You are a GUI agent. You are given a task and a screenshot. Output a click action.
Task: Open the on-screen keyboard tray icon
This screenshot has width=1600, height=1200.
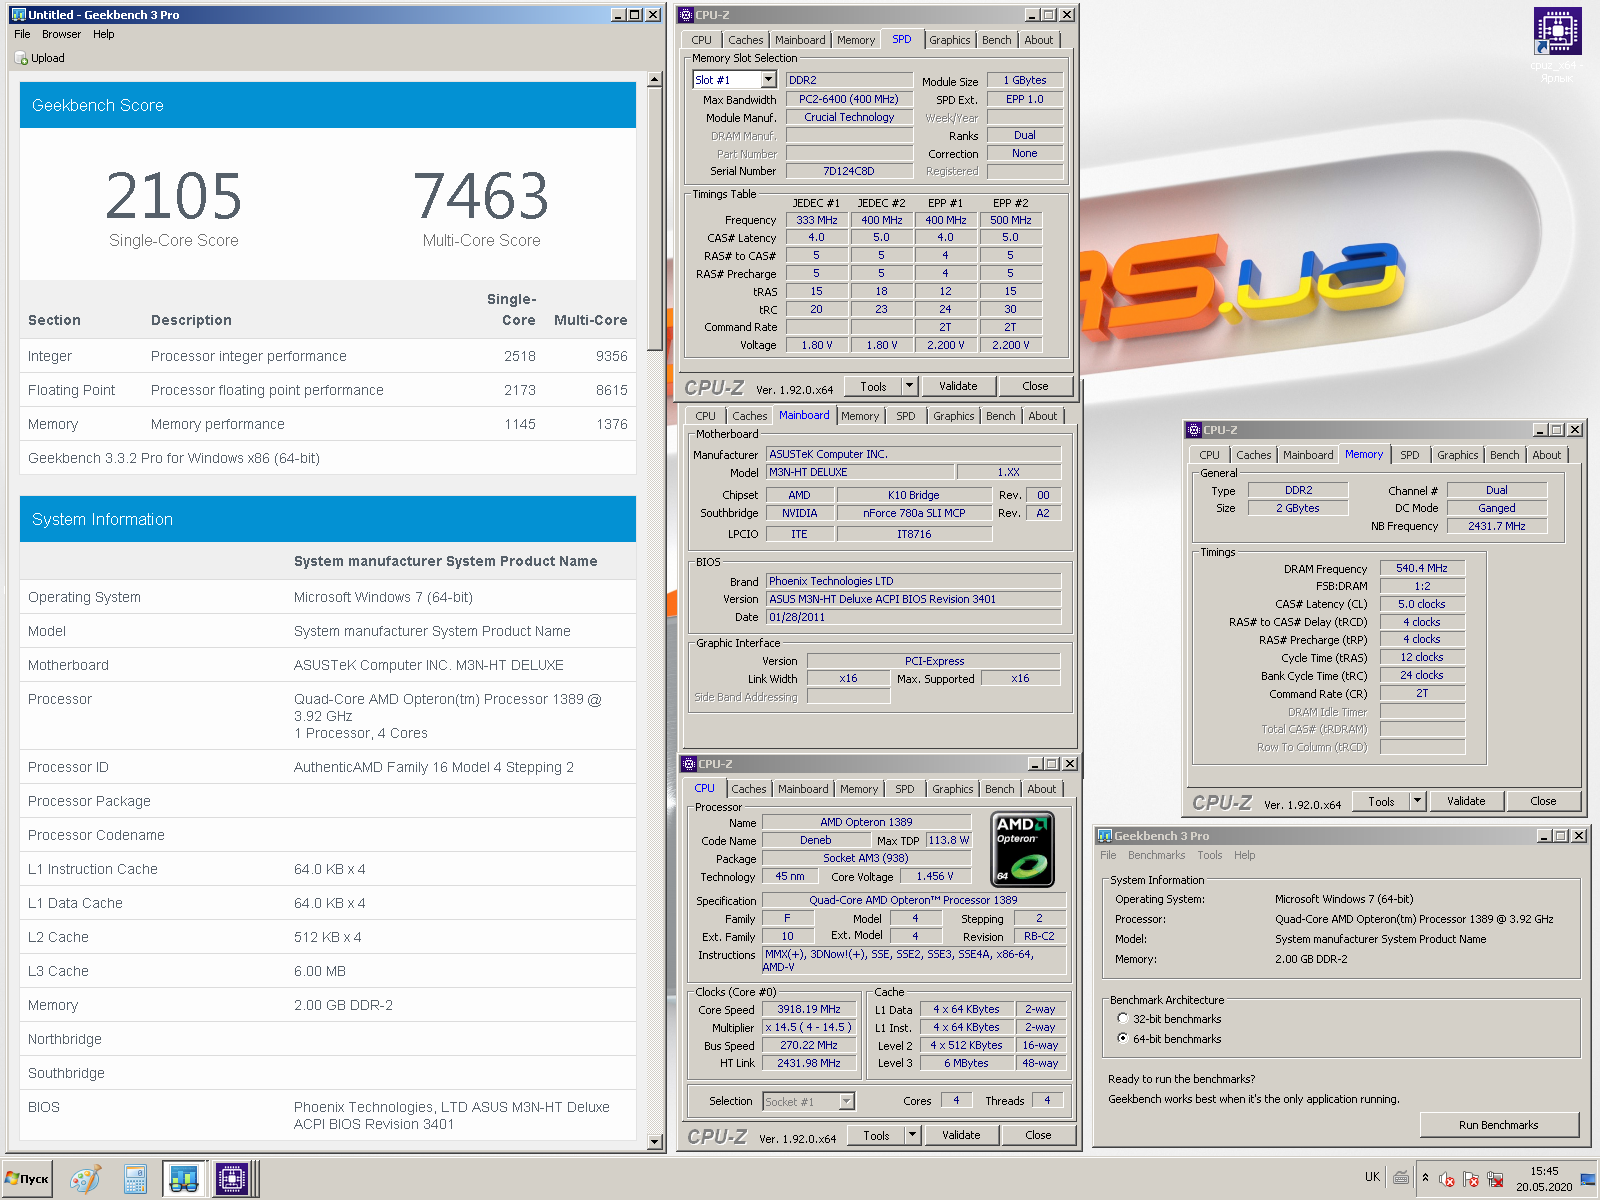tap(1401, 1178)
